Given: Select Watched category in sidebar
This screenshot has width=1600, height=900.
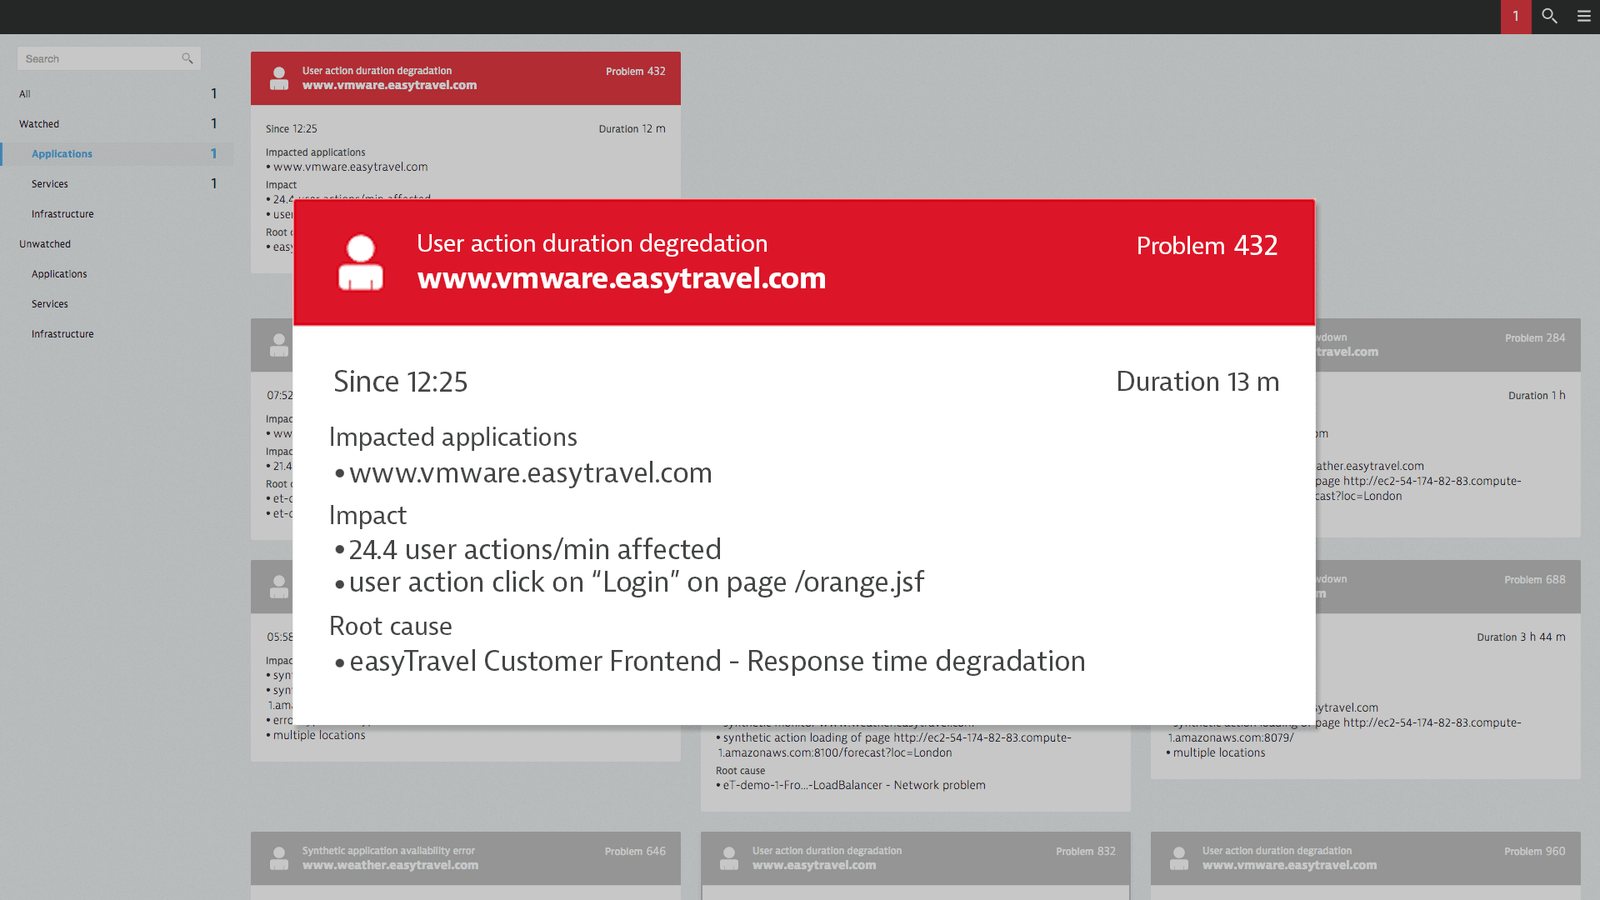Looking at the screenshot, I should (x=117, y=124).
